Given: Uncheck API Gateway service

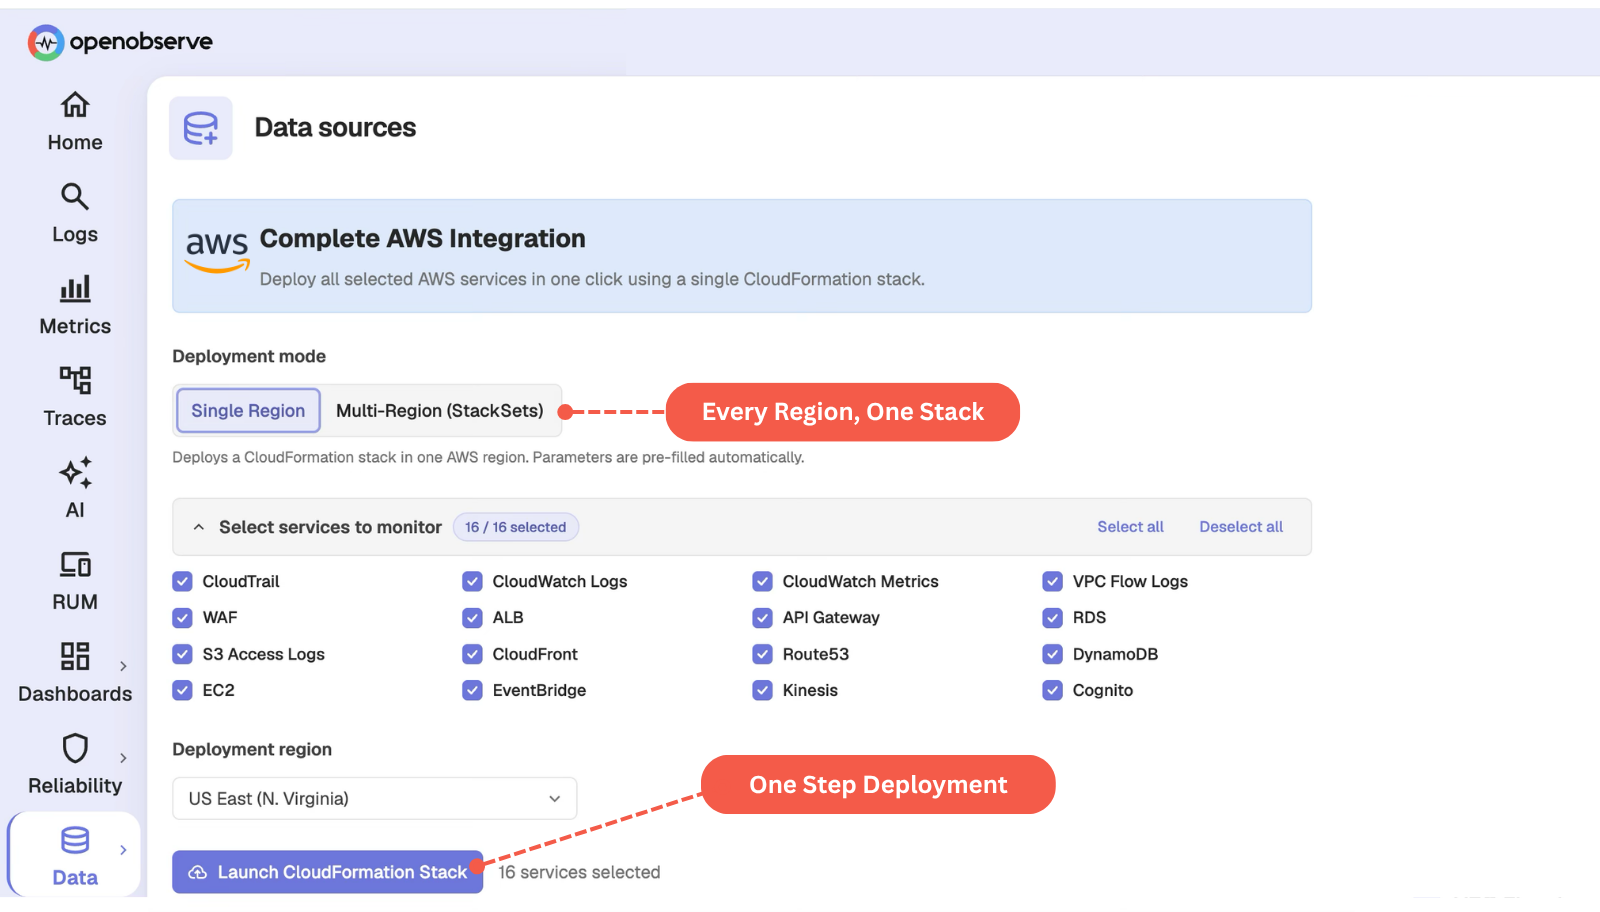Looking at the screenshot, I should point(762,618).
